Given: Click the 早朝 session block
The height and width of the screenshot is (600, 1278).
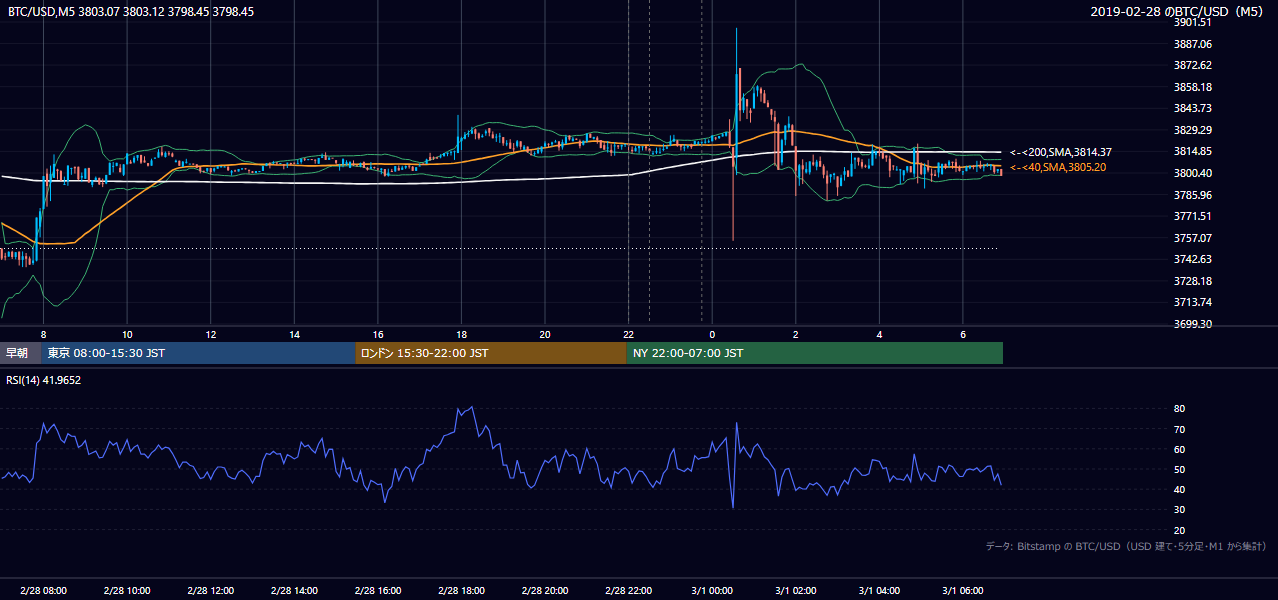Looking at the screenshot, I should (x=20, y=353).
